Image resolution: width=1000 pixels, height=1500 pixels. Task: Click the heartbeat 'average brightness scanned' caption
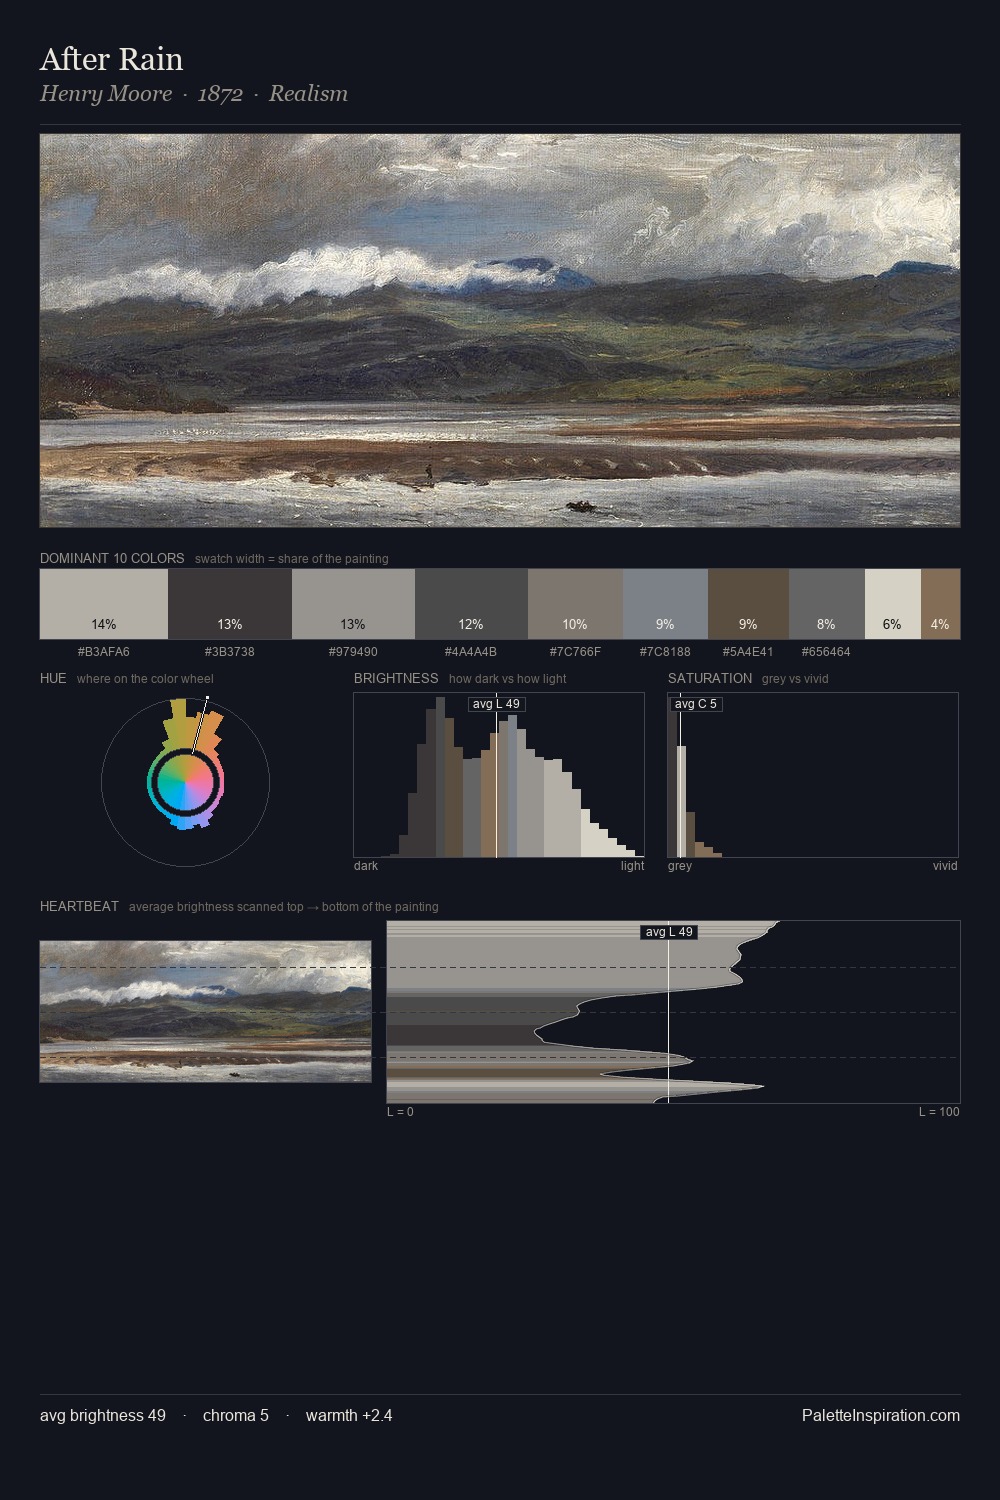point(284,907)
